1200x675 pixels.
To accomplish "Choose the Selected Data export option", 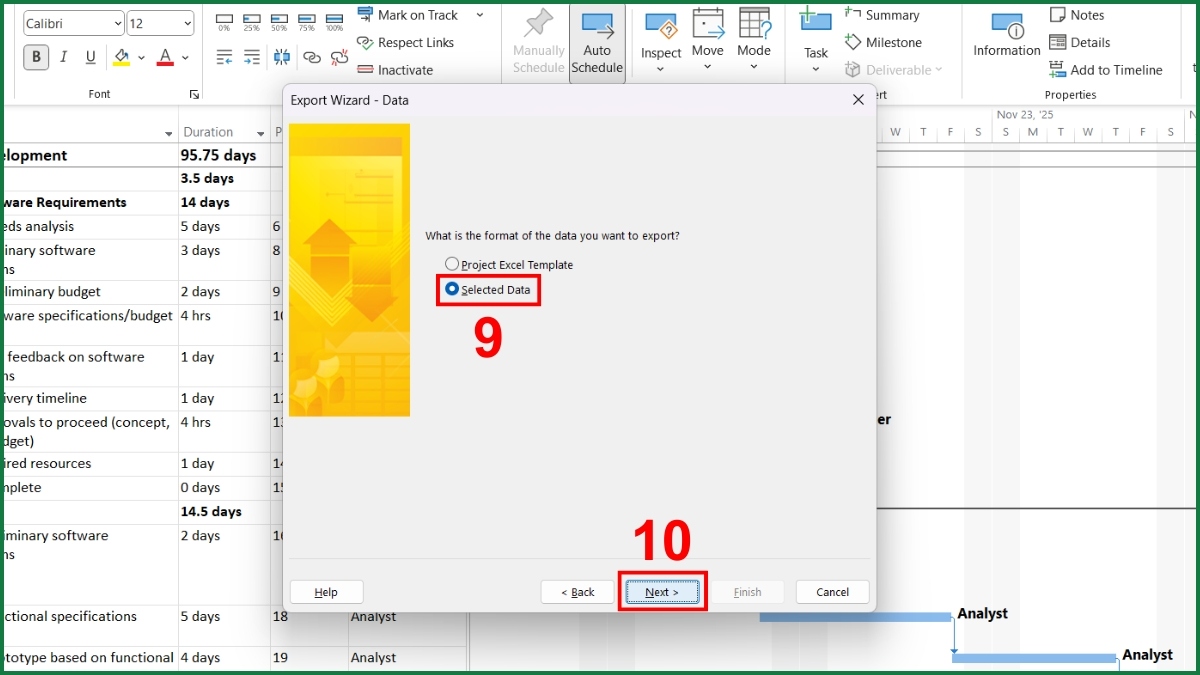I will [x=452, y=288].
